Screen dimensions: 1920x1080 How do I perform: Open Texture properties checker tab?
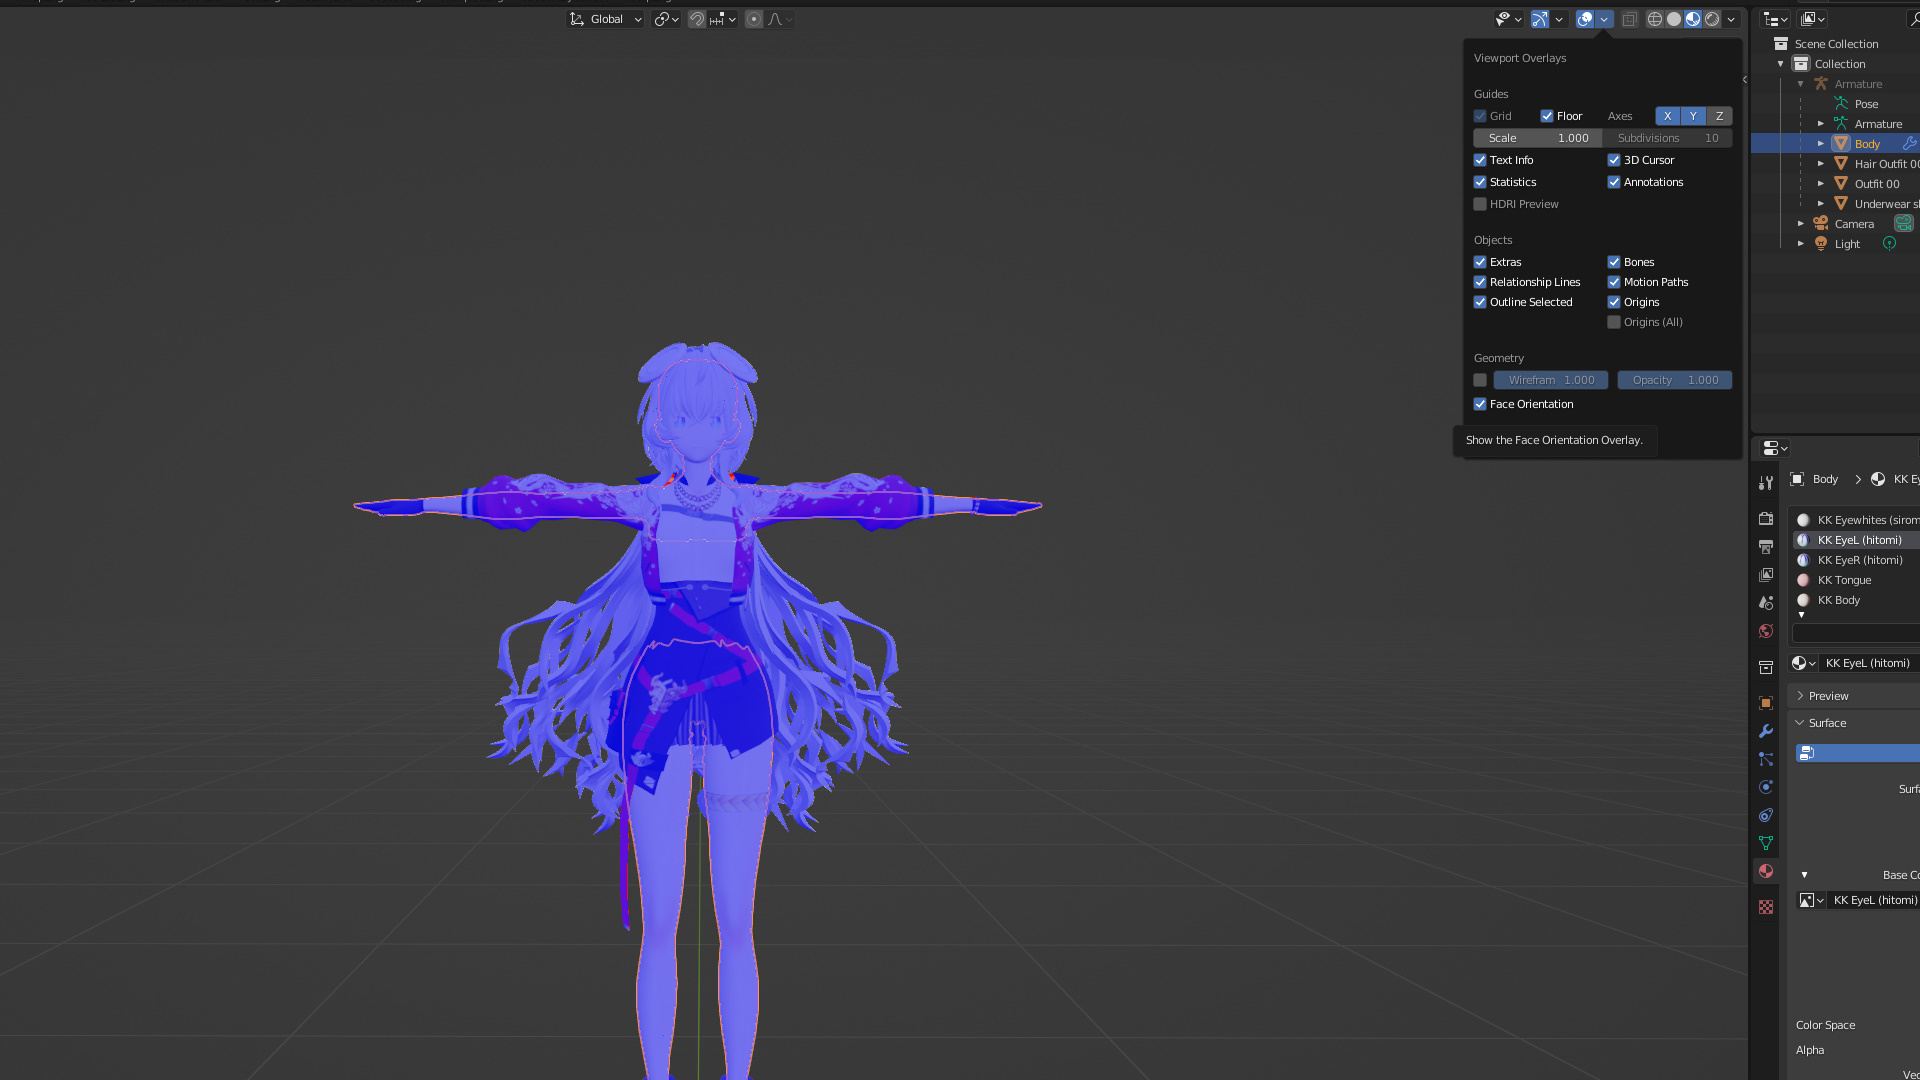pos(1766,907)
